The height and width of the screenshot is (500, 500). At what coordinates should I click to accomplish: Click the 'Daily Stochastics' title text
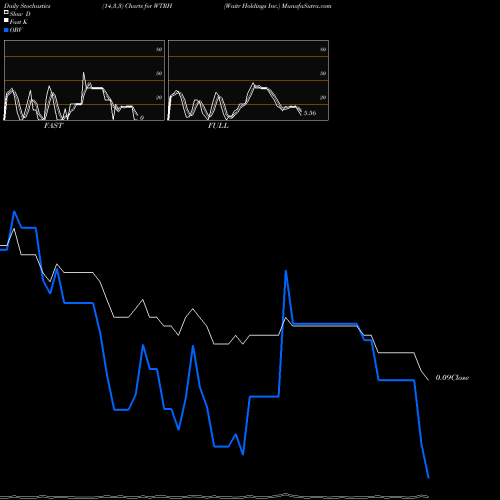[x=27, y=6]
